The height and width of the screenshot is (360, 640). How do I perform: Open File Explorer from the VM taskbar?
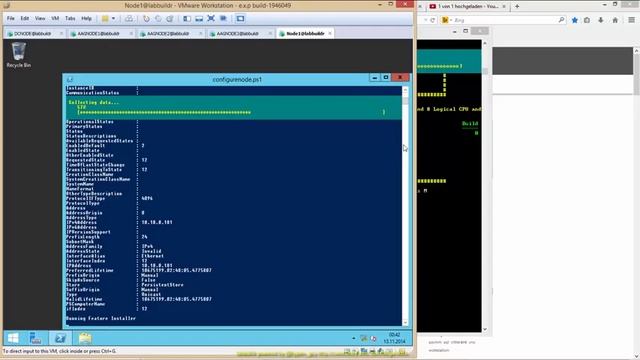(x=85, y=338)
